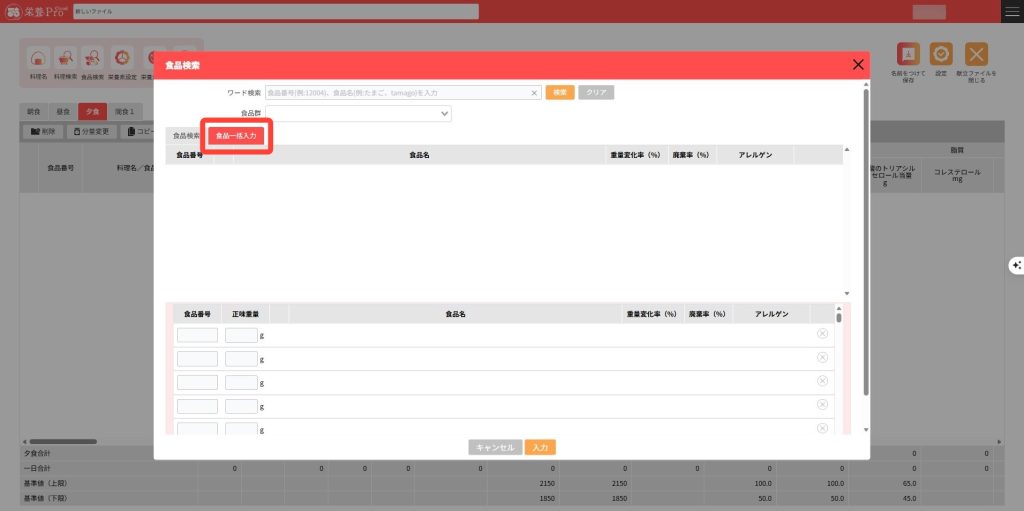Click the 名前をつけて保存 icon
1024x511 pixels.
click(908, 56)
